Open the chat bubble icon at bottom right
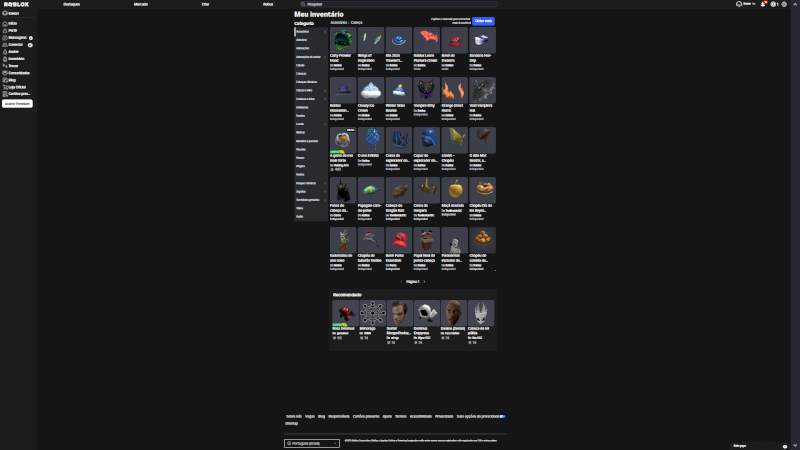This screenshot has width=800, height=450. pos(785,446)
